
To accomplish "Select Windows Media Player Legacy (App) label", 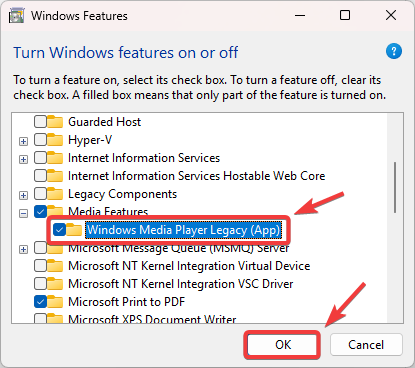I will [x=183, y=230].
